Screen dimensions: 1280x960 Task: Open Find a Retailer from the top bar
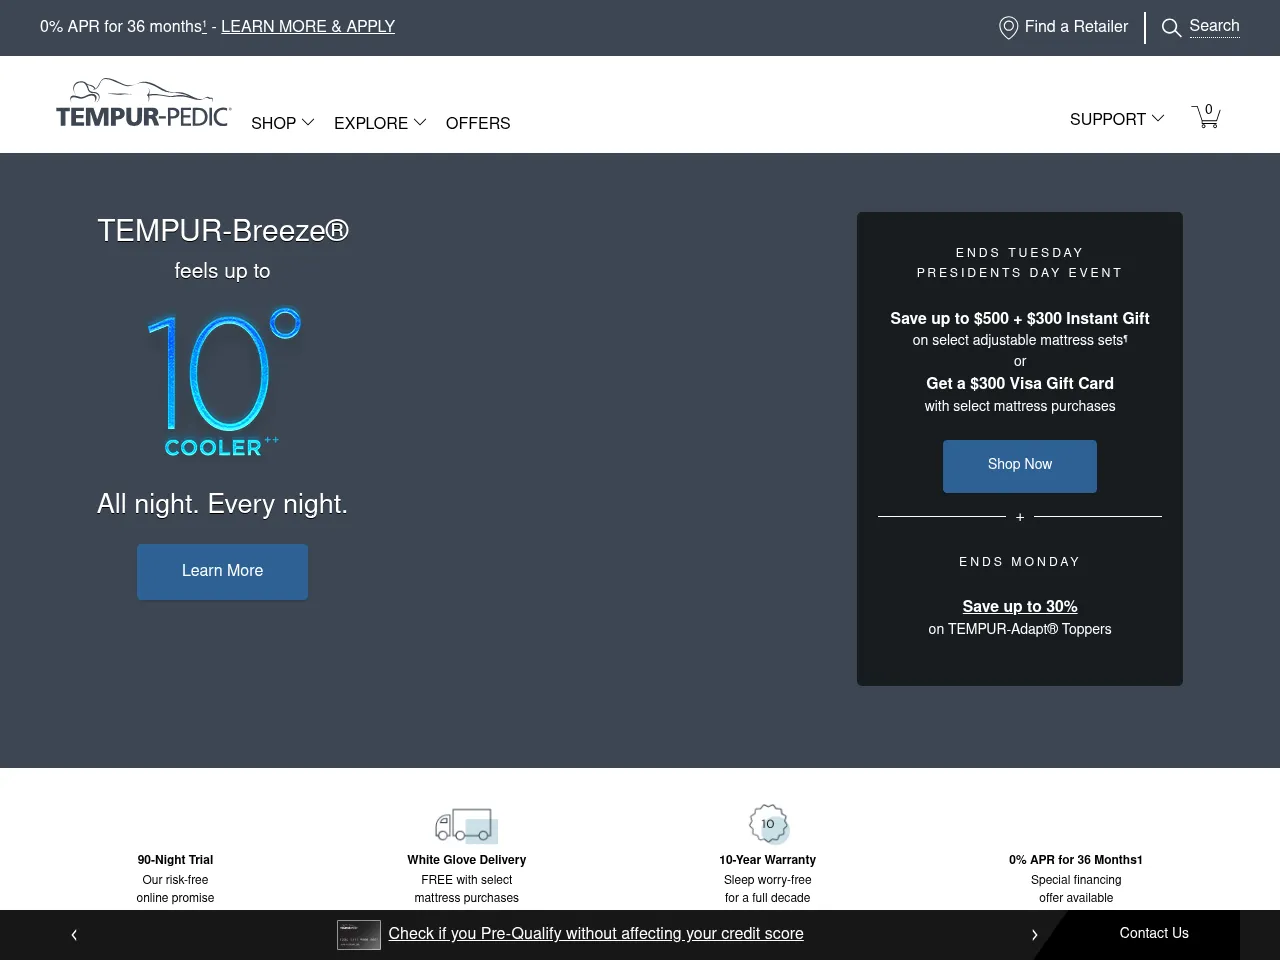pyautogui.click(x=1075, y=27)
